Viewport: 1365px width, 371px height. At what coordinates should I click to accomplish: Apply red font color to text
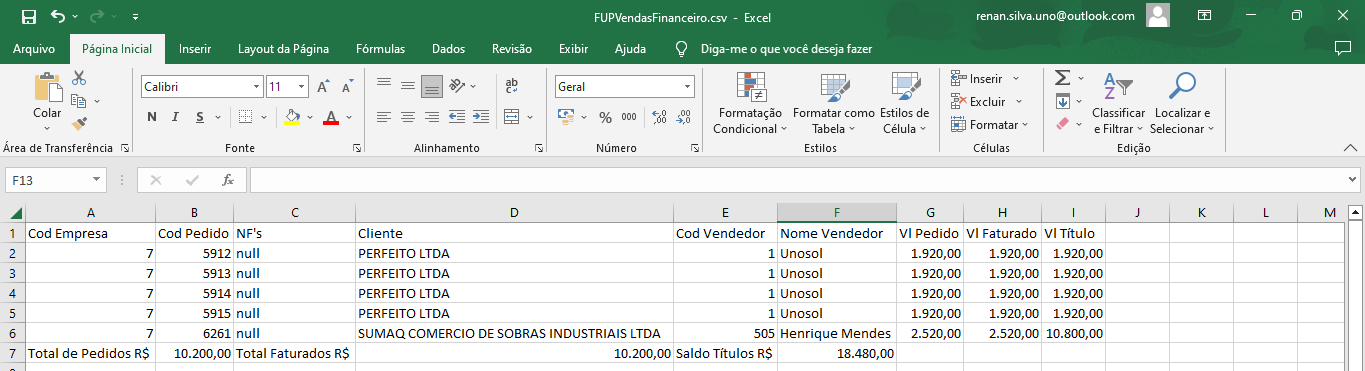pos(331,117)
